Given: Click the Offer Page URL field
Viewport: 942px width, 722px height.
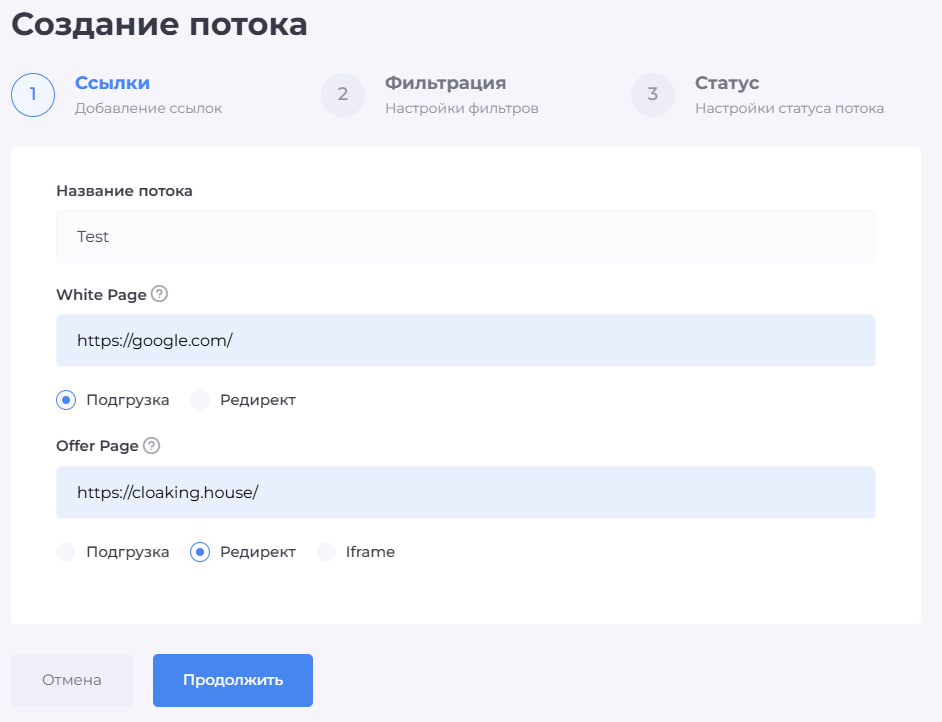Looking at the screenshot, I should coord(465,492).
